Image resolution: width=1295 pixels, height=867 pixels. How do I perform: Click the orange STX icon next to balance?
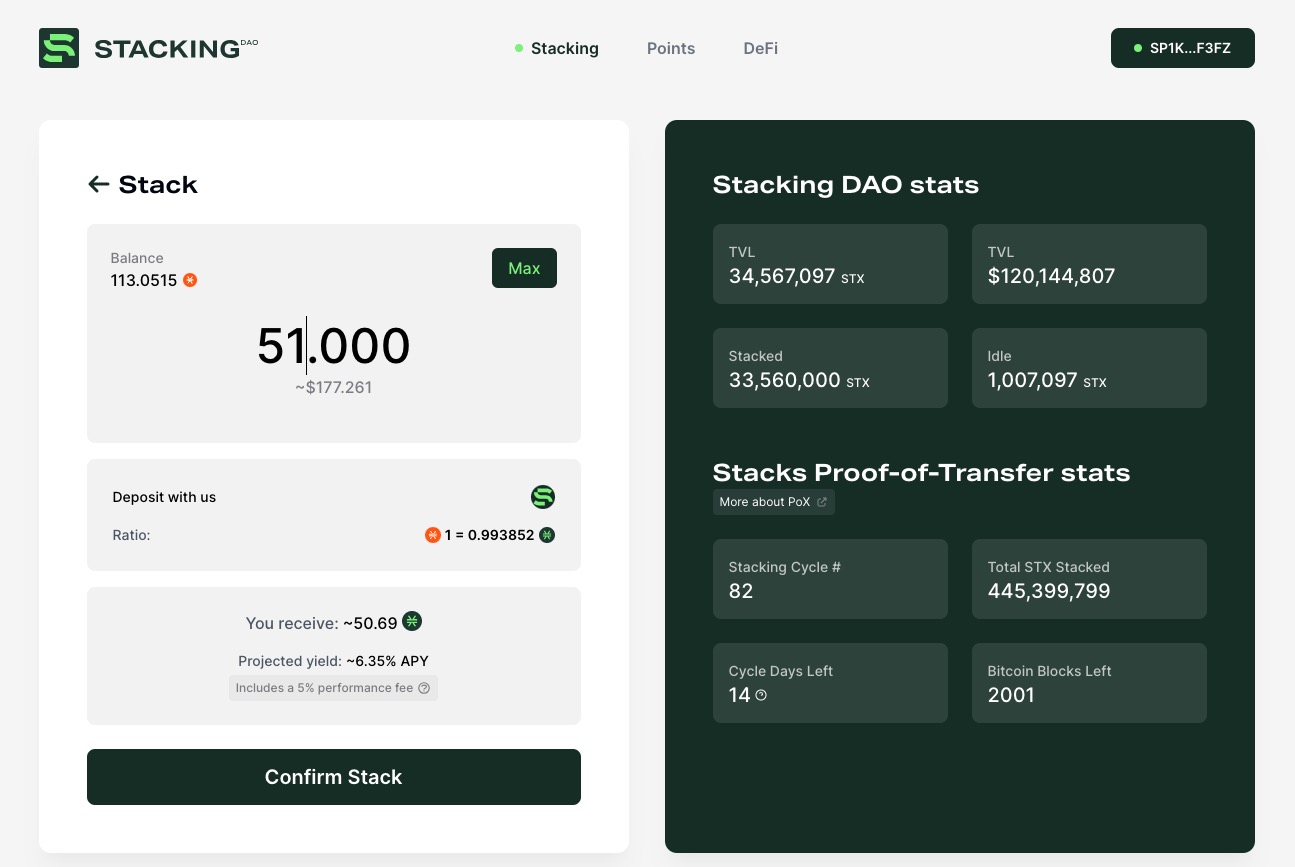coord(190,280)
